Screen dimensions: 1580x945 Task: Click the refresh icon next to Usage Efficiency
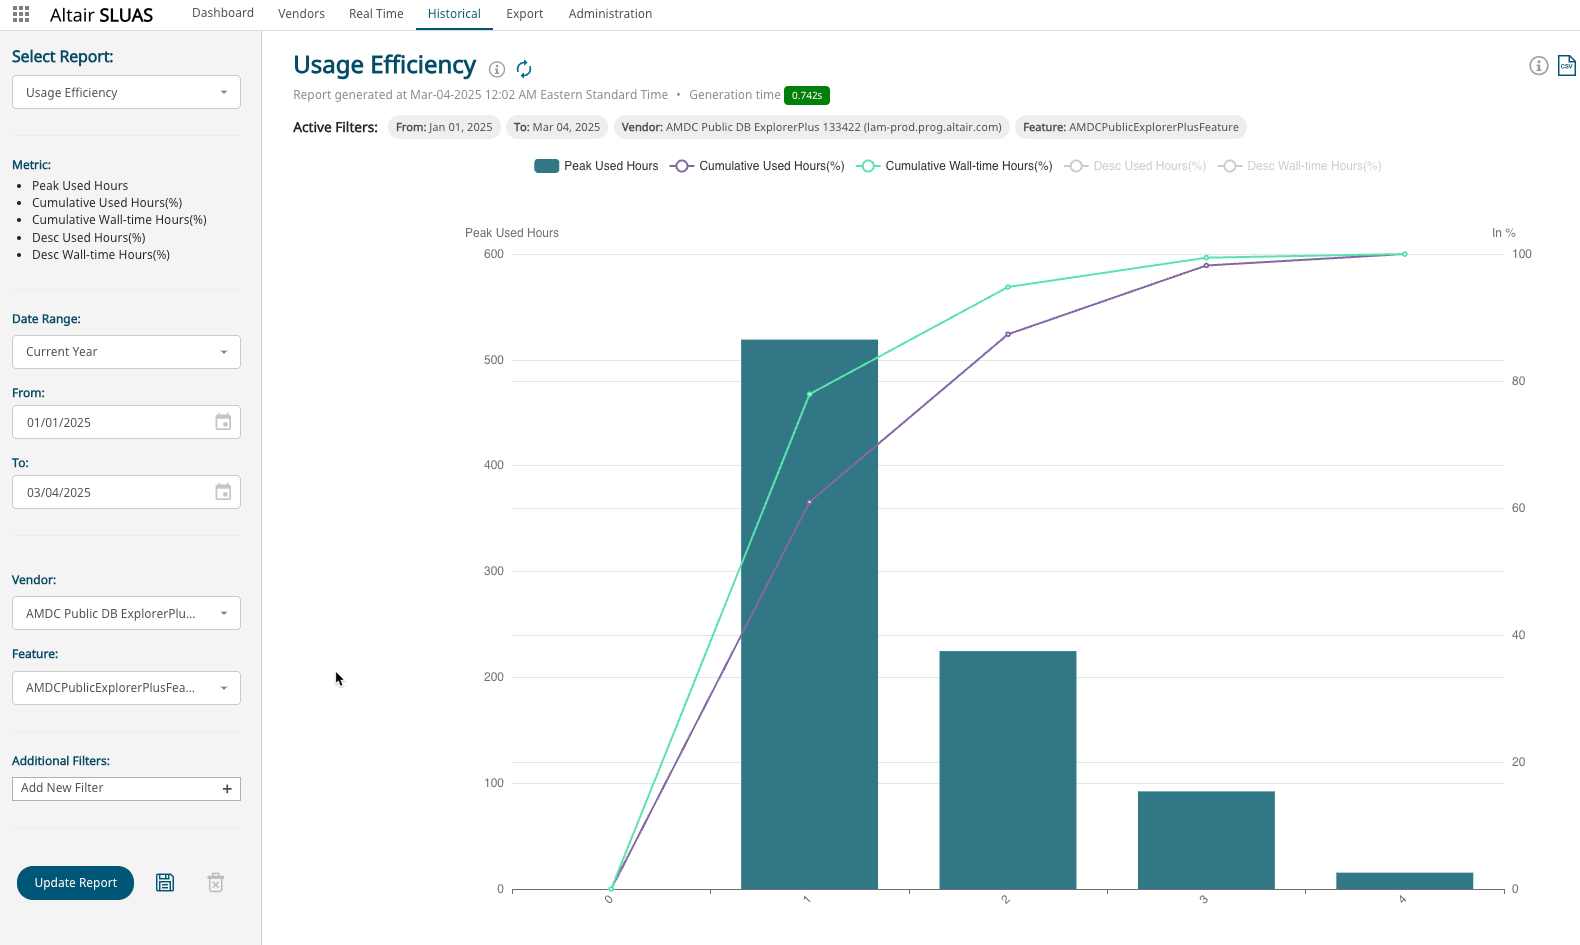(524, 69)
